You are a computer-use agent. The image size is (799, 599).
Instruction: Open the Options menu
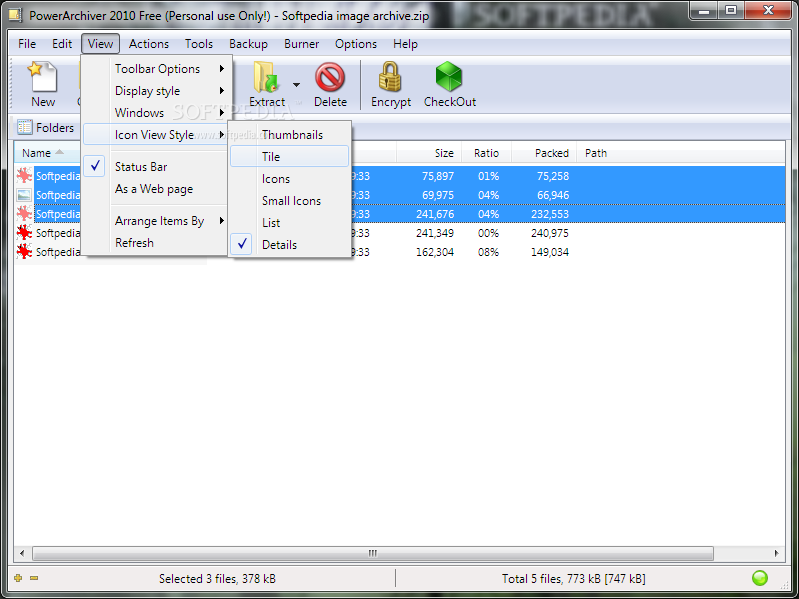coord(356,44)
